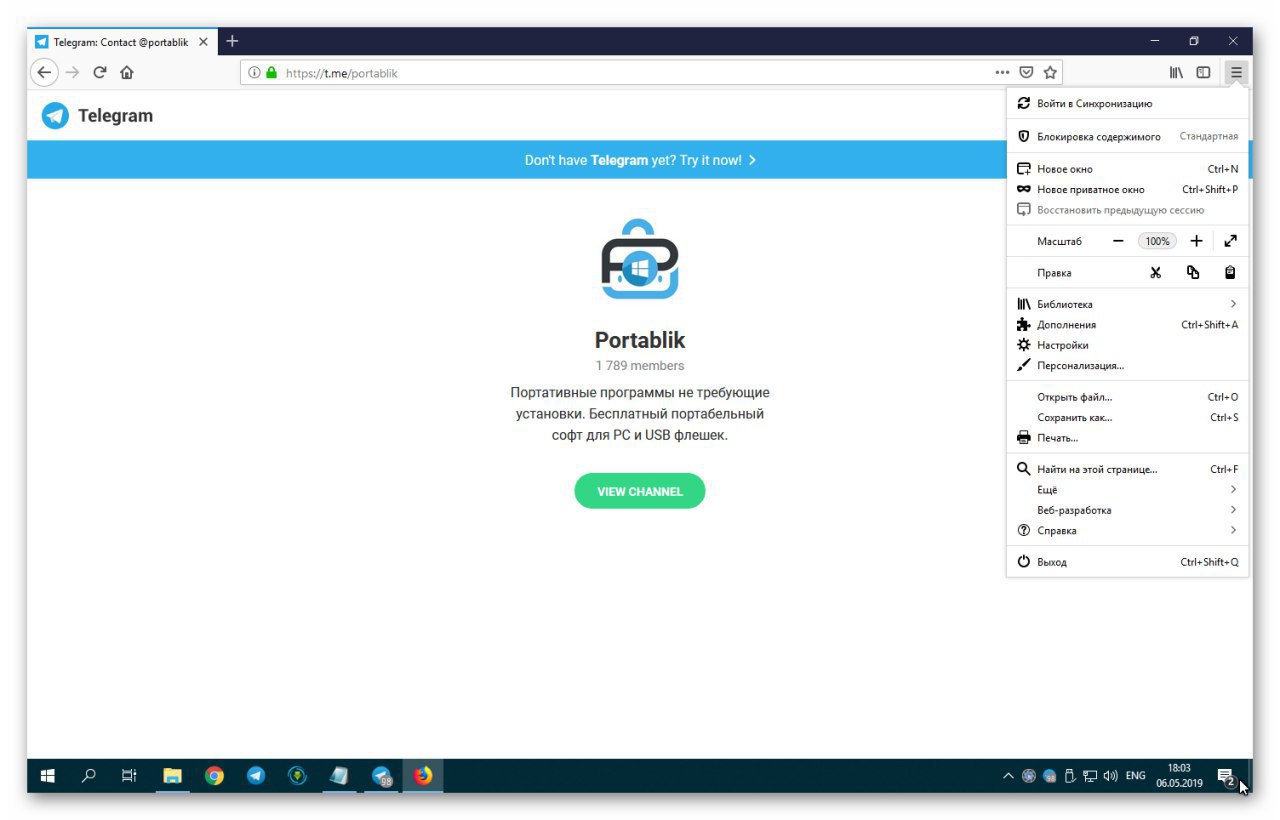This screenshot has height=820, width=1280.
Task: Open the Windows Start menu
Action: (47, 775)
